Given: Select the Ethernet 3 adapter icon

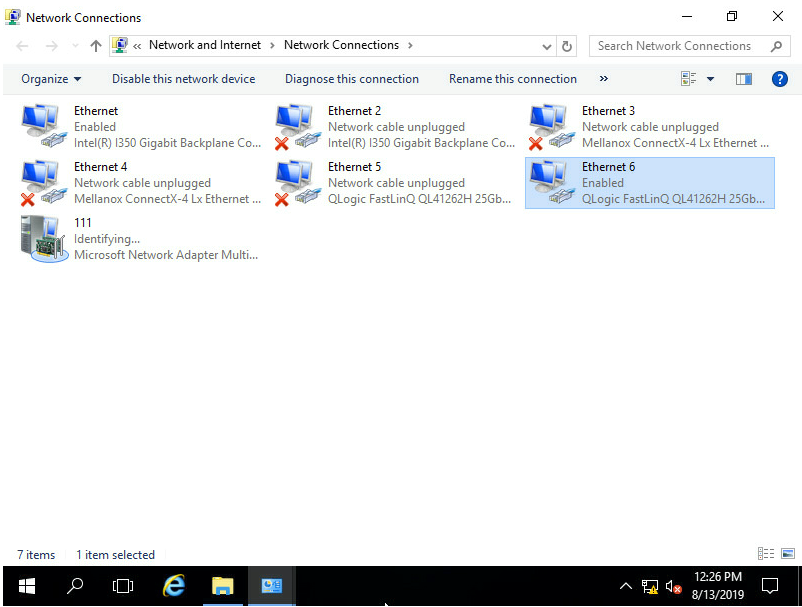Looking at the screenshot, I should coord(552,126).
